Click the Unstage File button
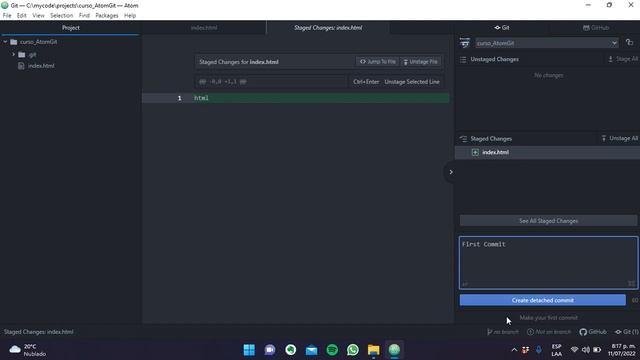The height and width of the screenshot is (360, 640). 420,62
